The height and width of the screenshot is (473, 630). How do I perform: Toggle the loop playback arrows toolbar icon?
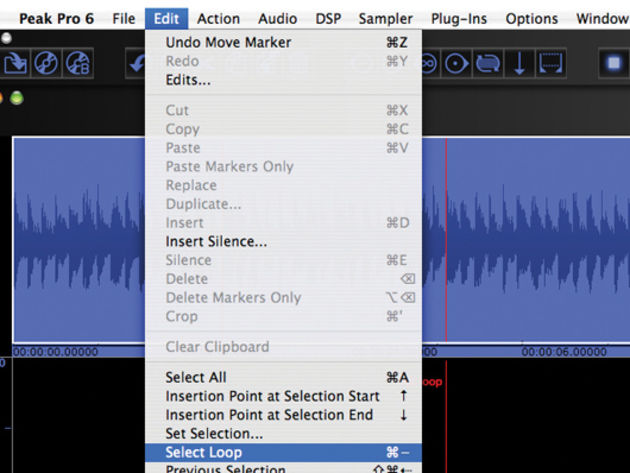(x=487, y=63)
